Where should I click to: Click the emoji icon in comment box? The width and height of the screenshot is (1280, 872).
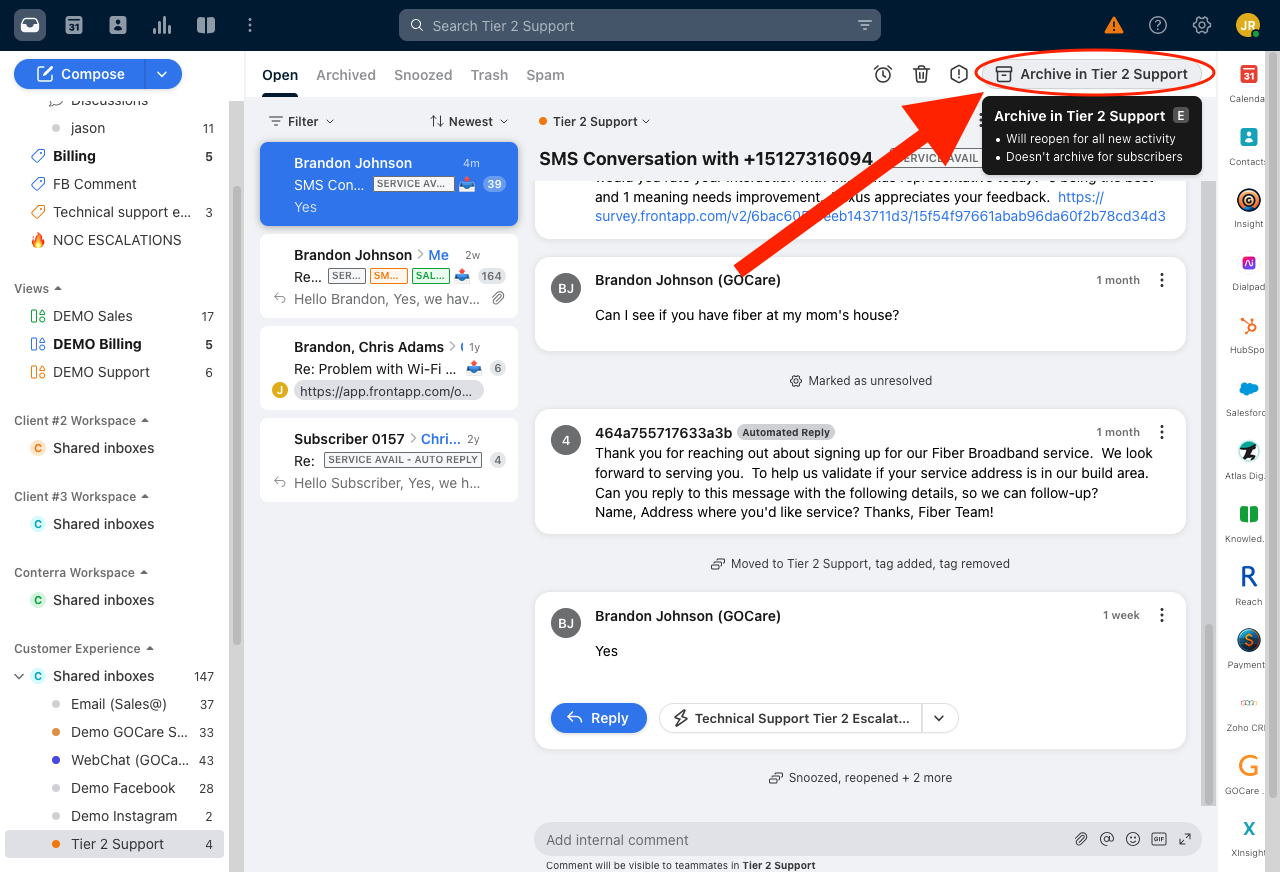[1133, 839]
